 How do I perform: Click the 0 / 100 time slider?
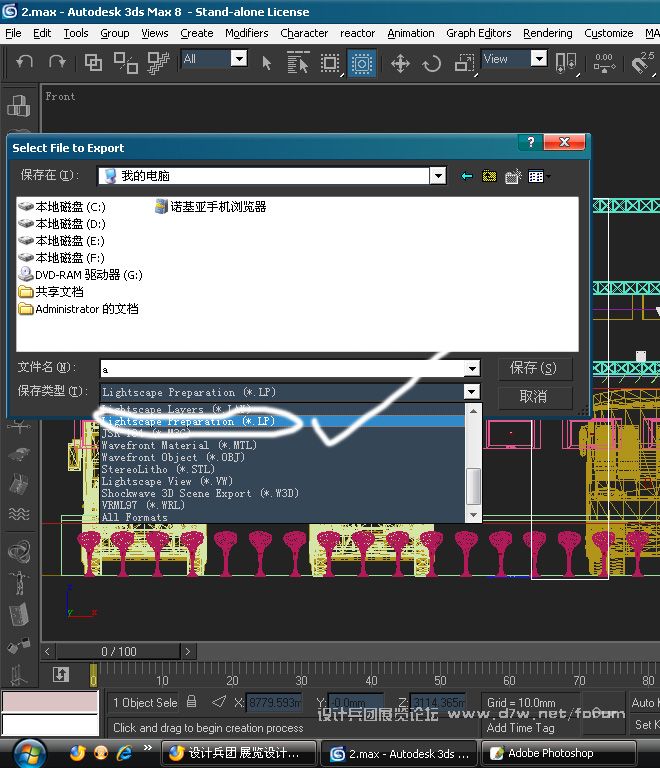coord(119,652)
